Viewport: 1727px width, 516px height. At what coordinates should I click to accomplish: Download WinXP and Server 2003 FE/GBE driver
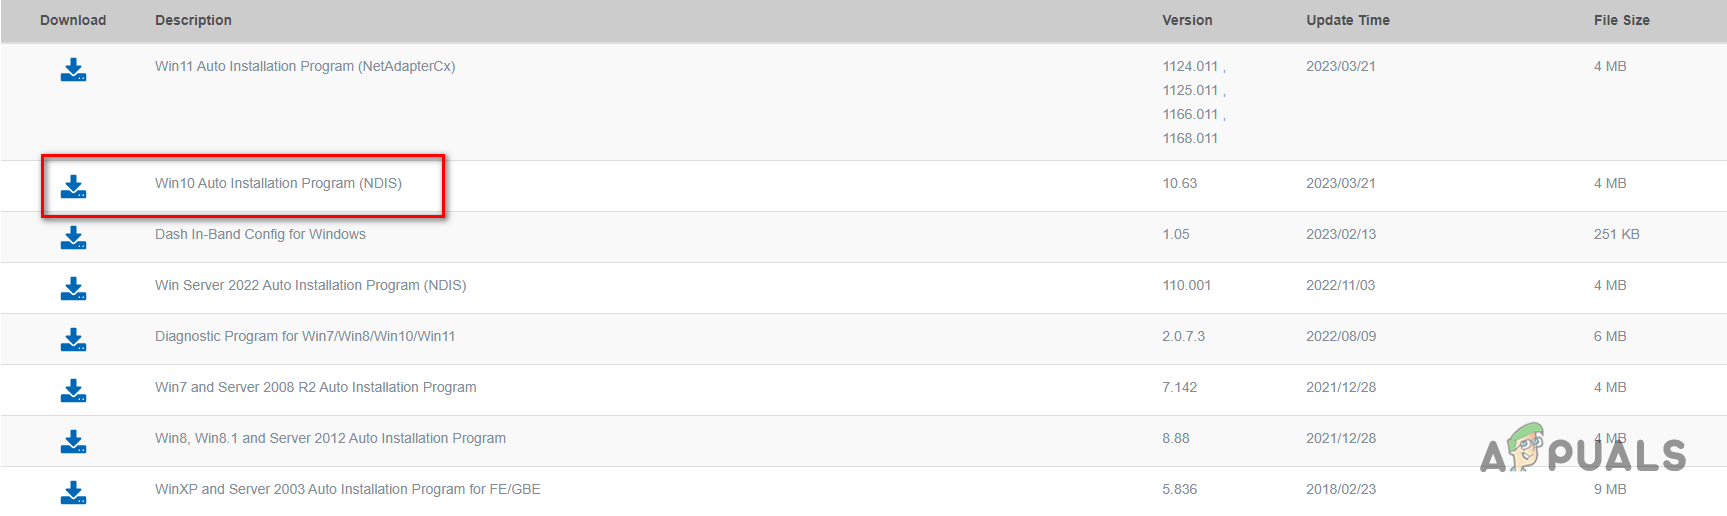pyautogui.click(x=73, y=493)
